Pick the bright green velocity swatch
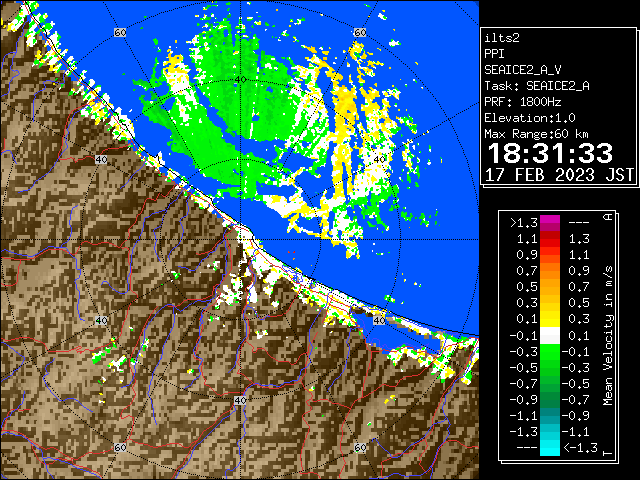640x480 pixels. coord(550,352)
